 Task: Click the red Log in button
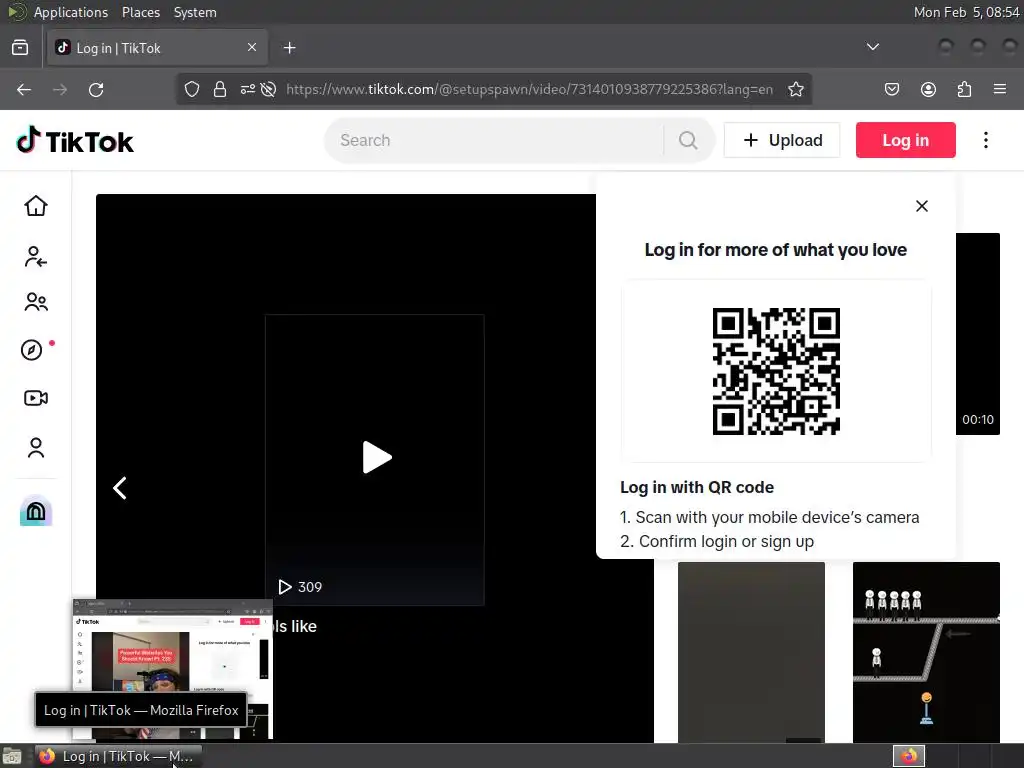(x=905, y=140)
